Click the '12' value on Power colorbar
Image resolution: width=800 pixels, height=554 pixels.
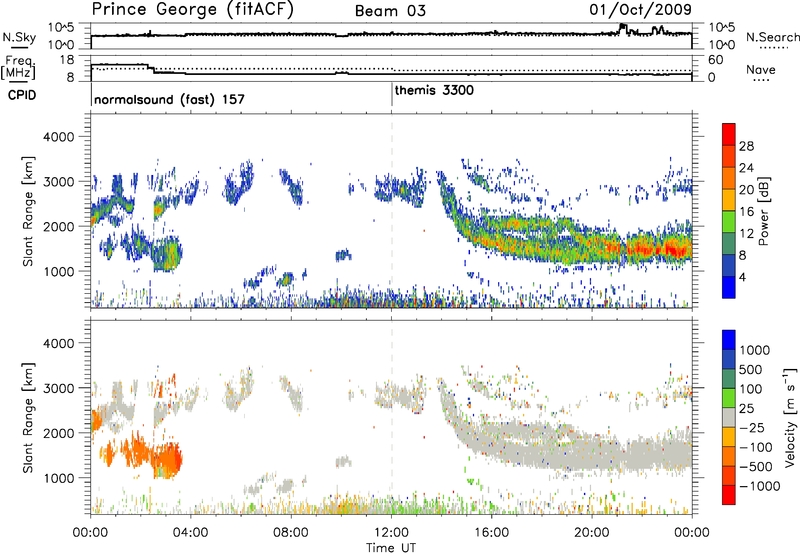(x=746, y=234)
